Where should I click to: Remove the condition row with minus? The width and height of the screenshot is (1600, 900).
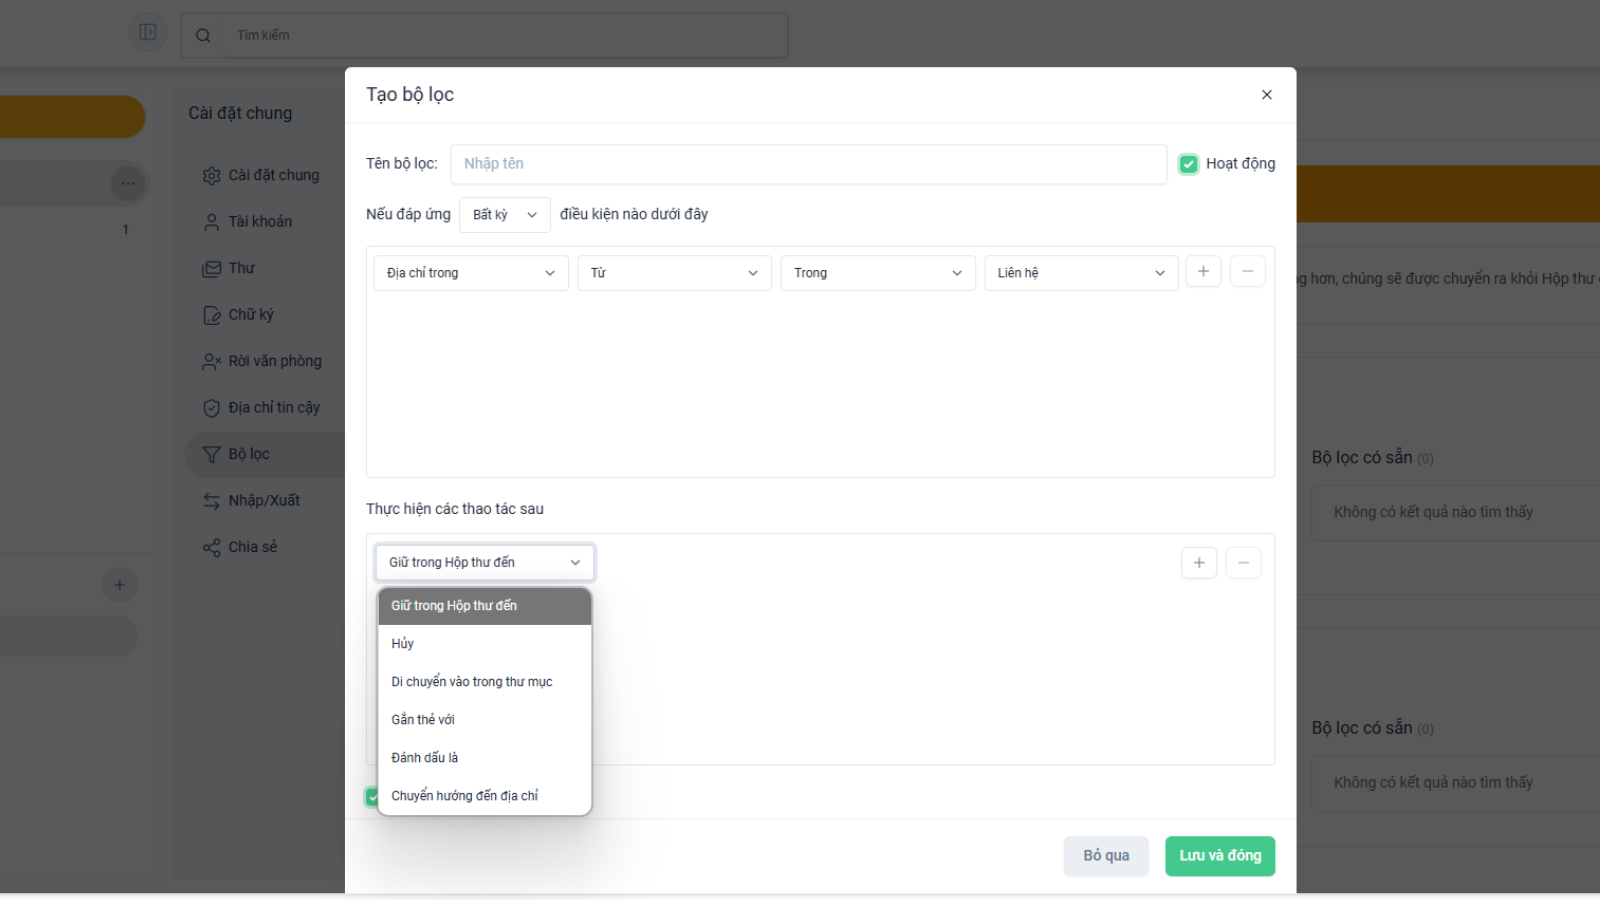(1248, 272)
